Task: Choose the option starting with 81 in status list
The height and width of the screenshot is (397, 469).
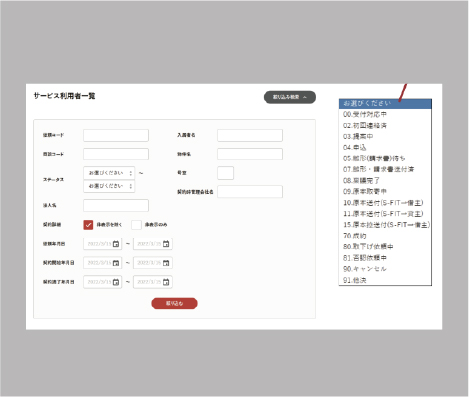Action: click(385, 258)
